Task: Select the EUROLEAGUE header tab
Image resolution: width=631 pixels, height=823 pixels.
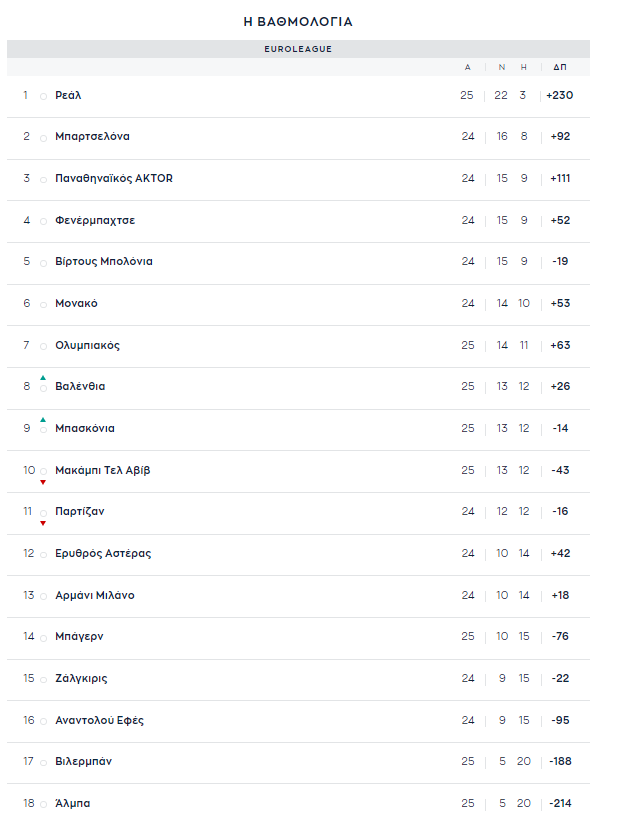Action: pos(298,49)
